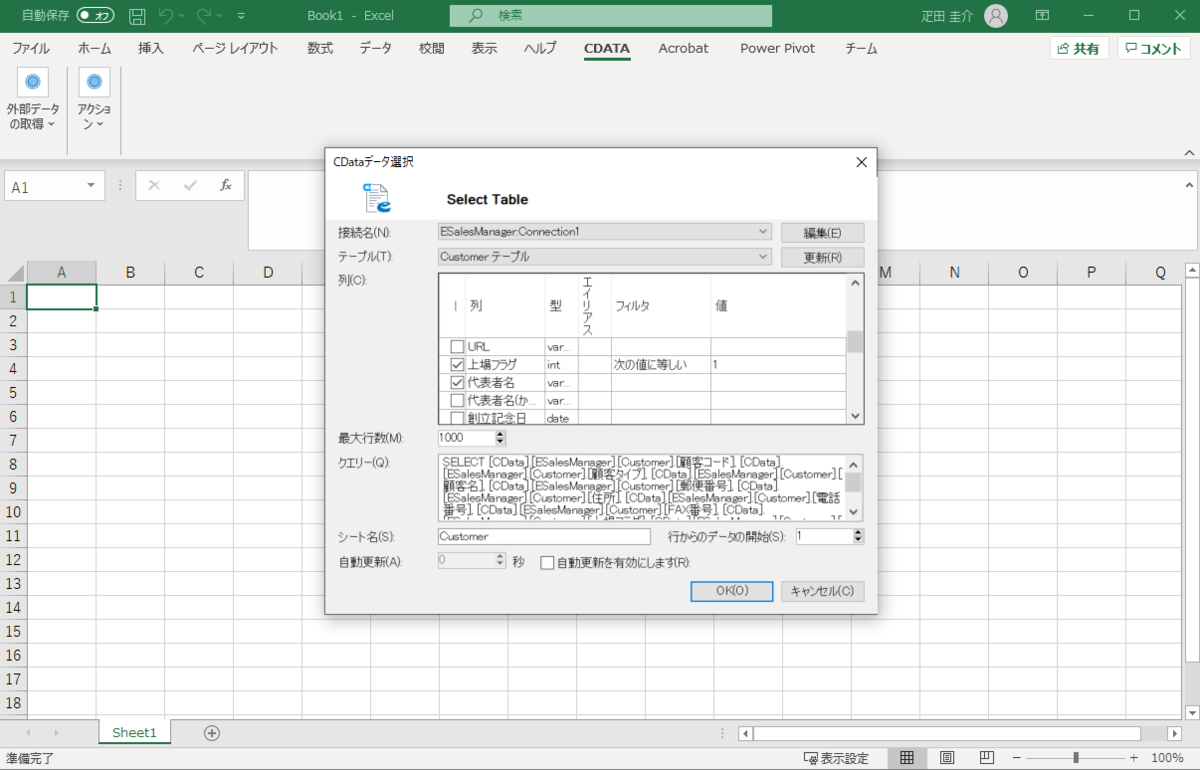Image resolution: width=1200 pixels, height=770 pixels.
Task: Open the テーブル dropdown showing Customer テーブル
Action: (764, 256)
